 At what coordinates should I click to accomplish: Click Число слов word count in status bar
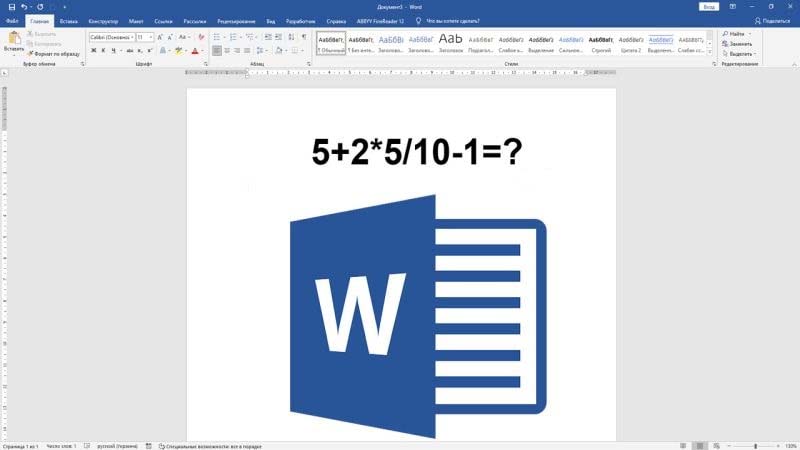(x=61, y=446)
